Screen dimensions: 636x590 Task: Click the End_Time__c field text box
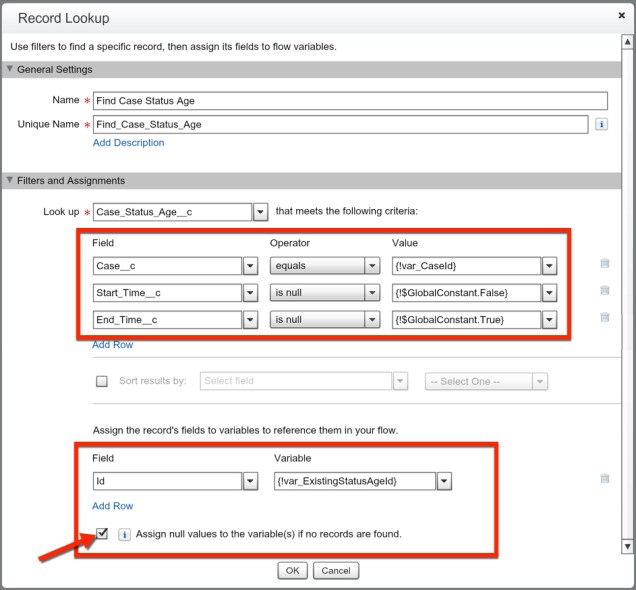pyautogui.click(x=168, y=320)
